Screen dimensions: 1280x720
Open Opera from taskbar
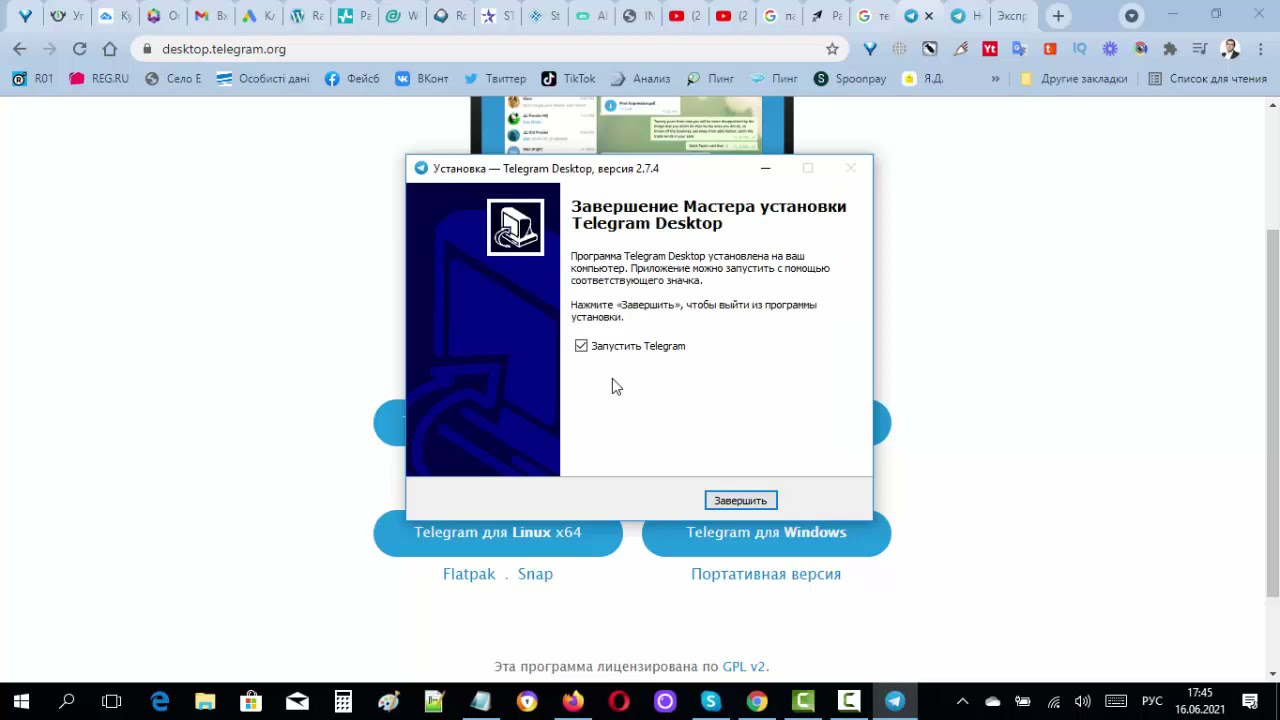pos(619,702)
